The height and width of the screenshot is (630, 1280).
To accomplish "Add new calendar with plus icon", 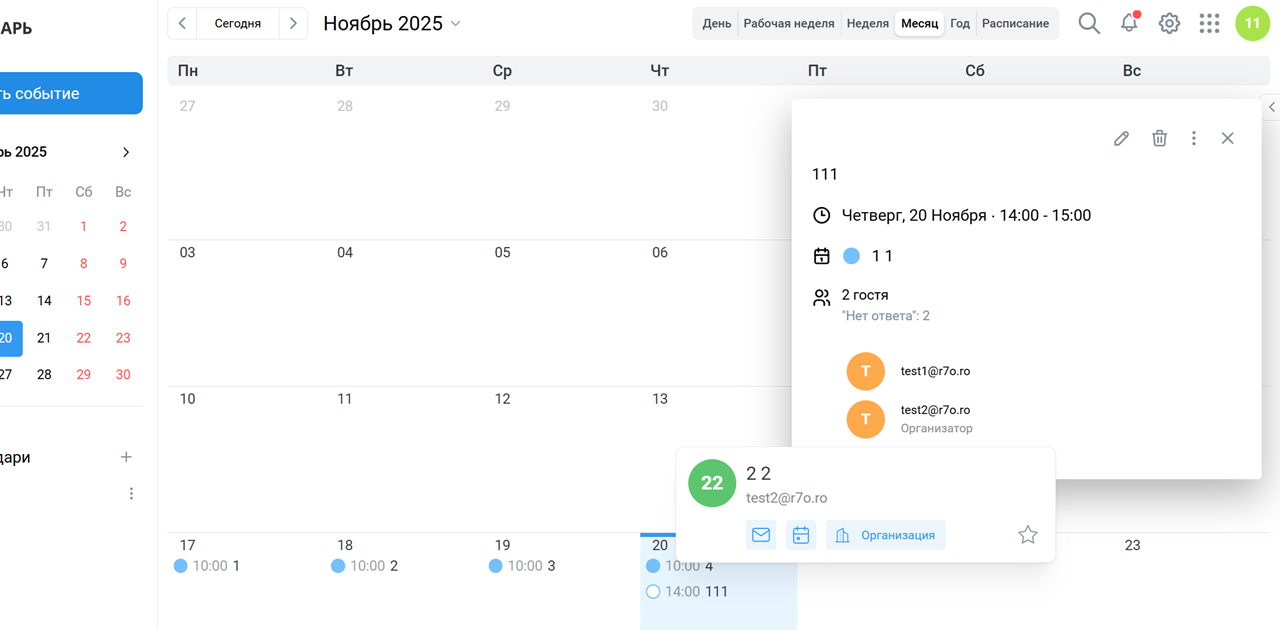I will [x=126, y=457].
